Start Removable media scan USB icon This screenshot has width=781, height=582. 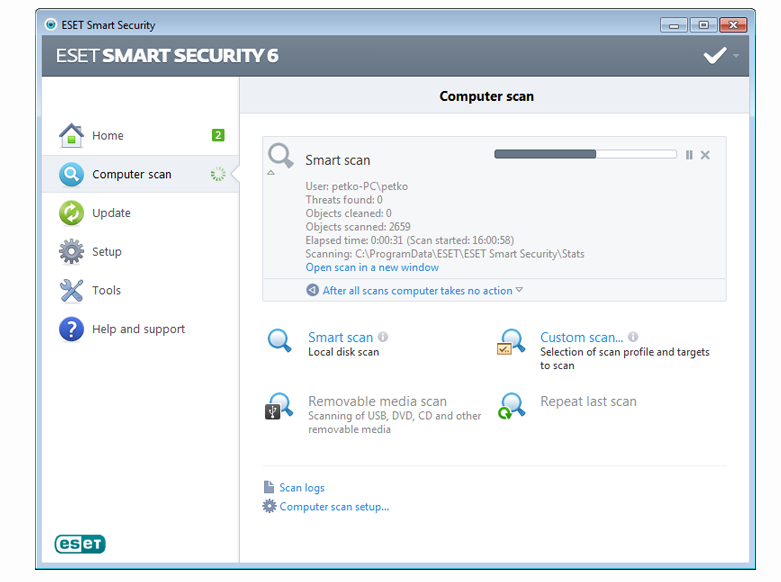pyautogui.click(x=278, y=406)
